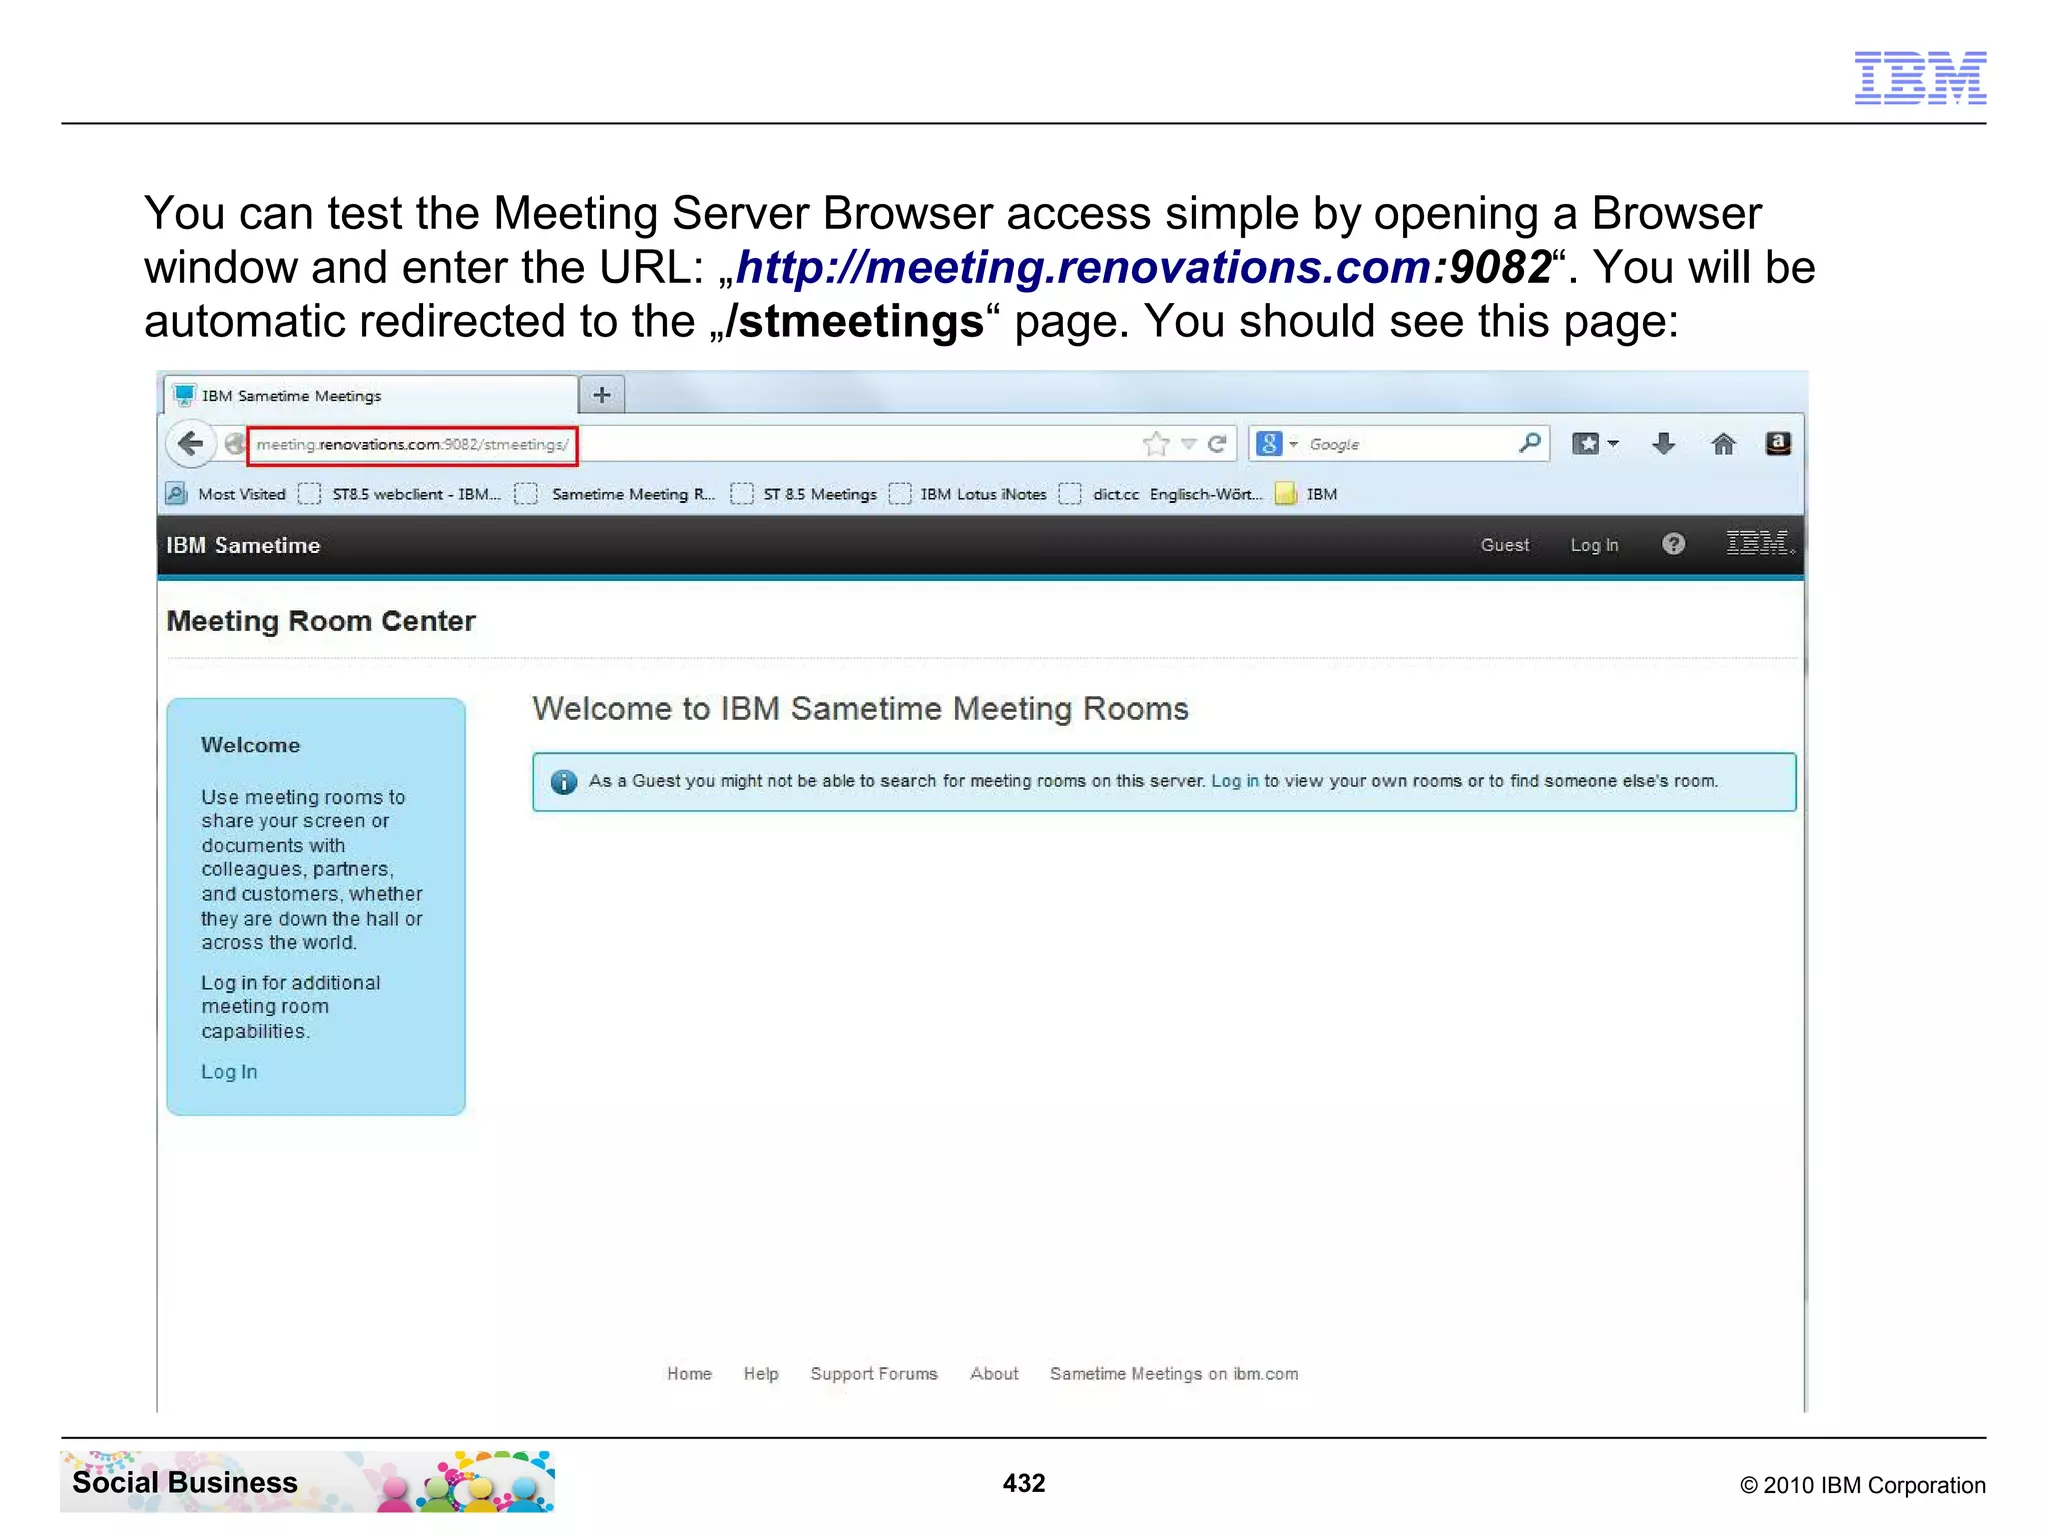The width and height of the screenshot is (2048, 1536).
Task: Open the URL history dropdown arrow
Action: point(1189,444)
